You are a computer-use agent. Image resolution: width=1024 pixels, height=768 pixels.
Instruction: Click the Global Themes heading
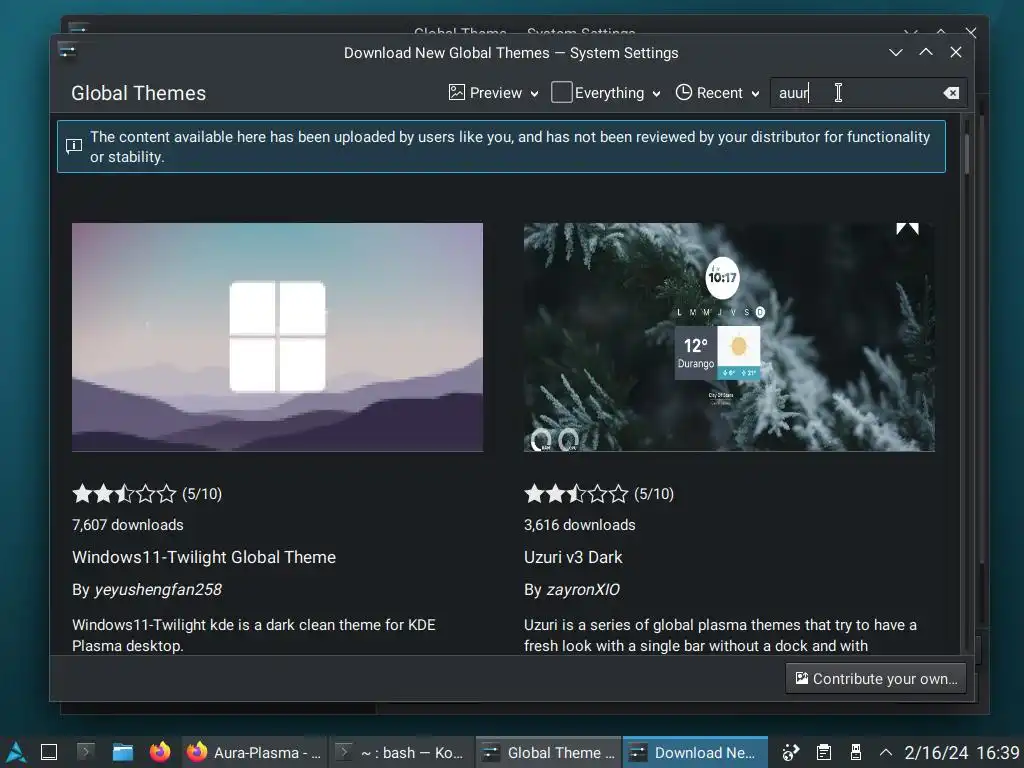138,93
